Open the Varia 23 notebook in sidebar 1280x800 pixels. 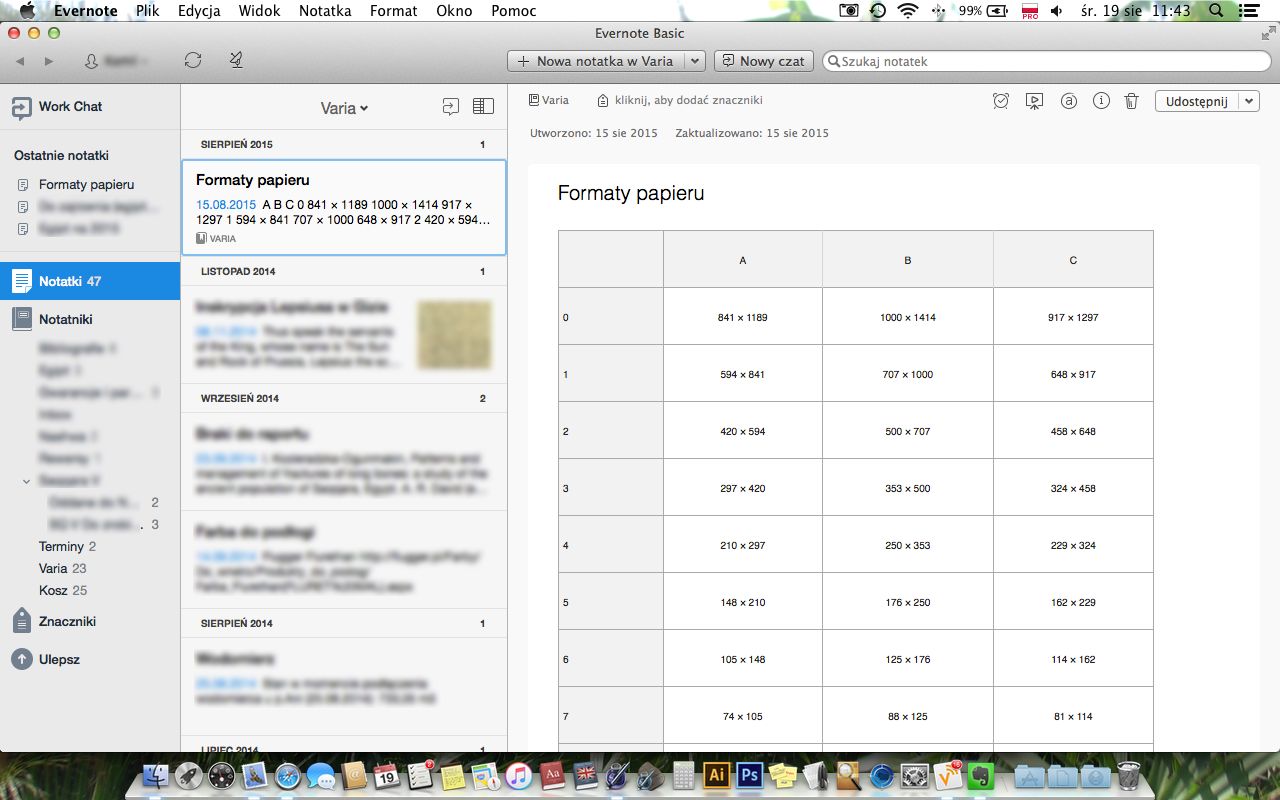[63, 568]
